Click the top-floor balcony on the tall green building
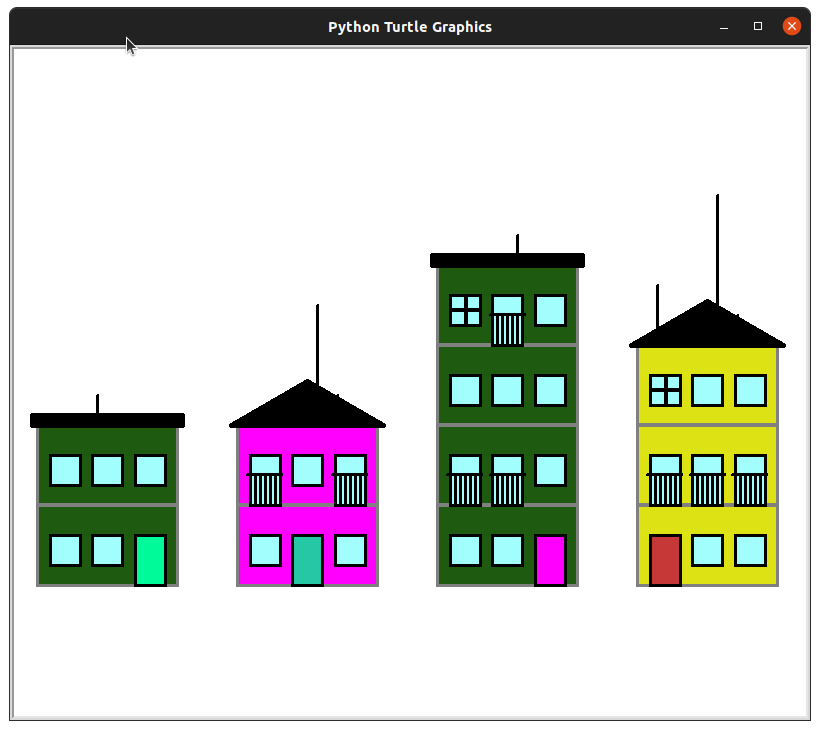 pyautogui.click(x=507, y=328)
